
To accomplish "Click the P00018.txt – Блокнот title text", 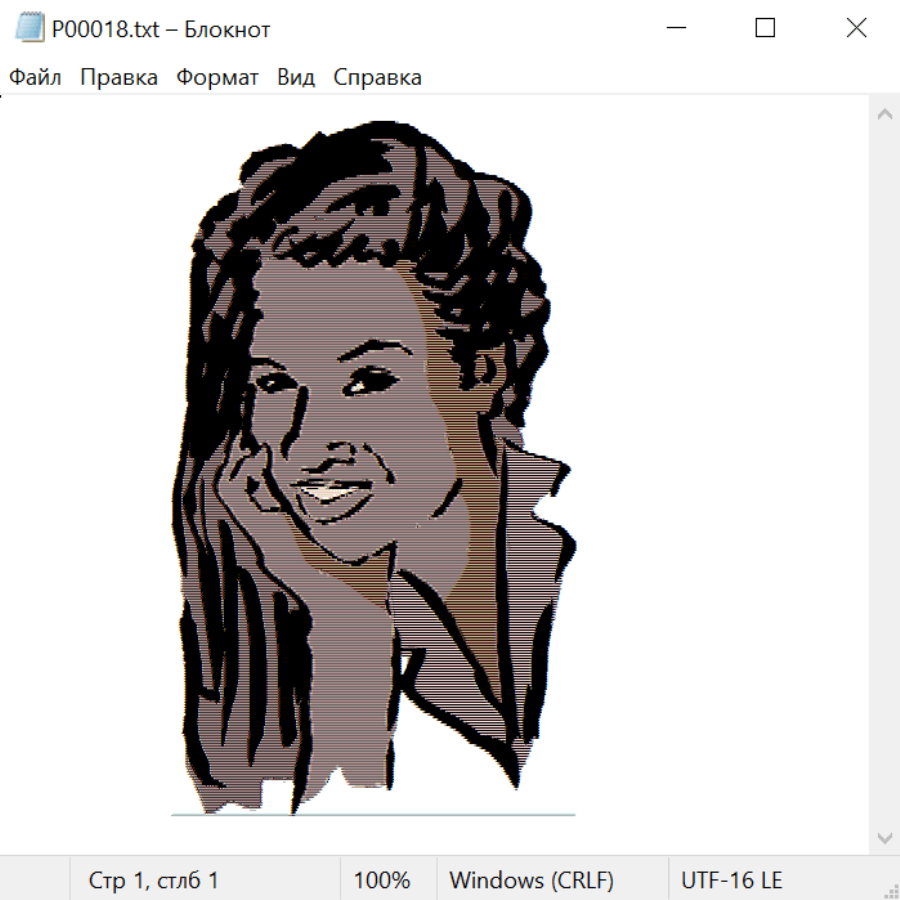I will [161, 30].
